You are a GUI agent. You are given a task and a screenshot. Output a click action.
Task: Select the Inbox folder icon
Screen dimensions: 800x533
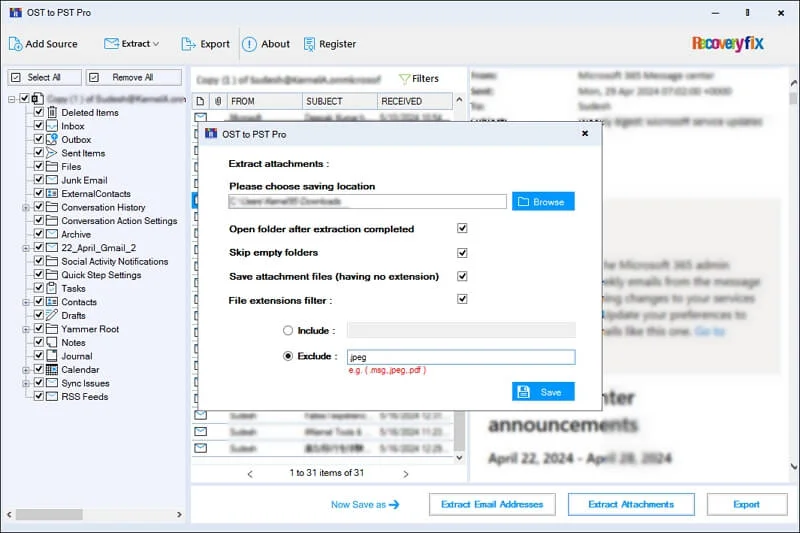pos(52,125)
